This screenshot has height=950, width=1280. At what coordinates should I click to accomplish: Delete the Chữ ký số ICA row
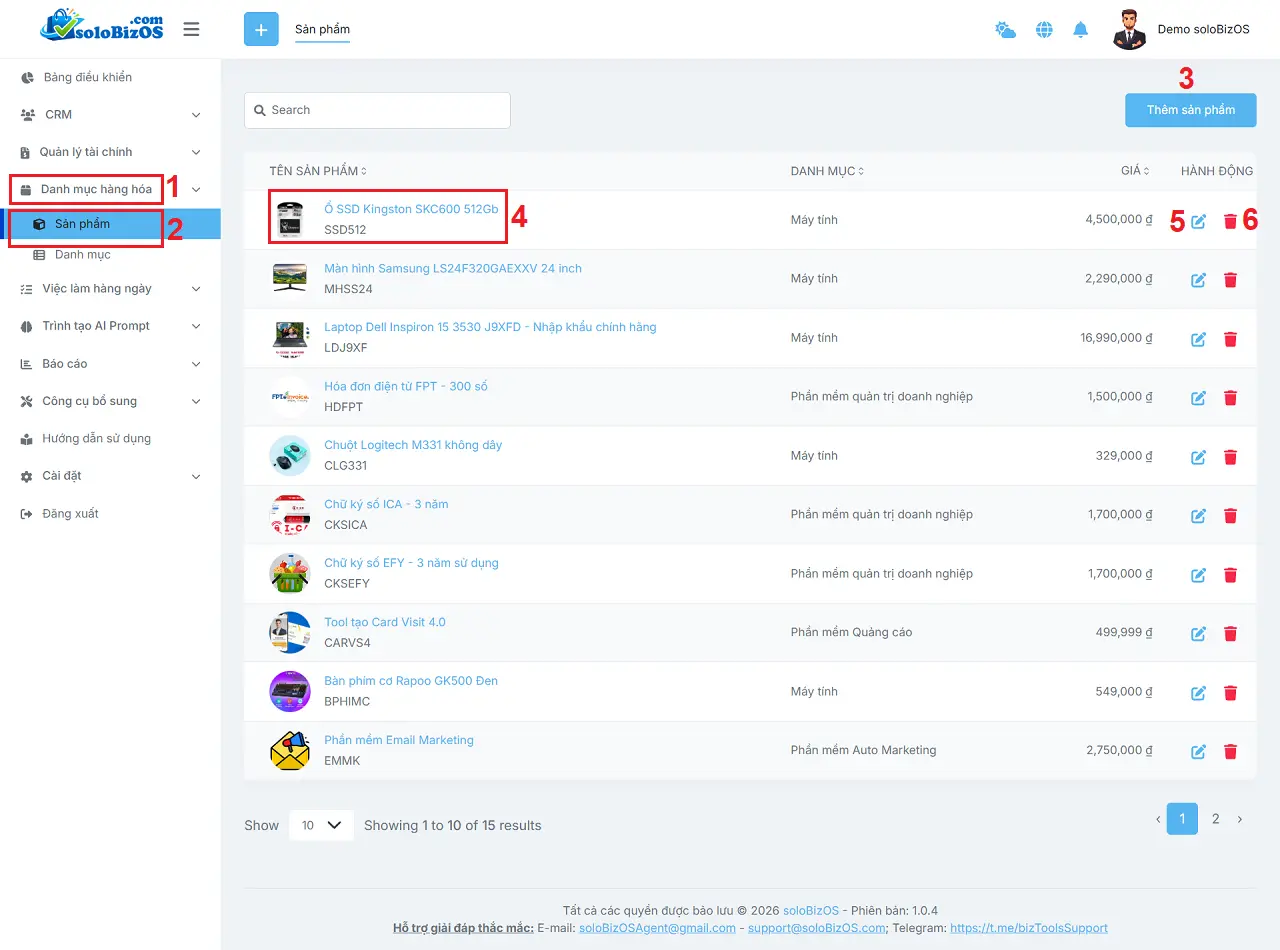[x=1230, y=516]
